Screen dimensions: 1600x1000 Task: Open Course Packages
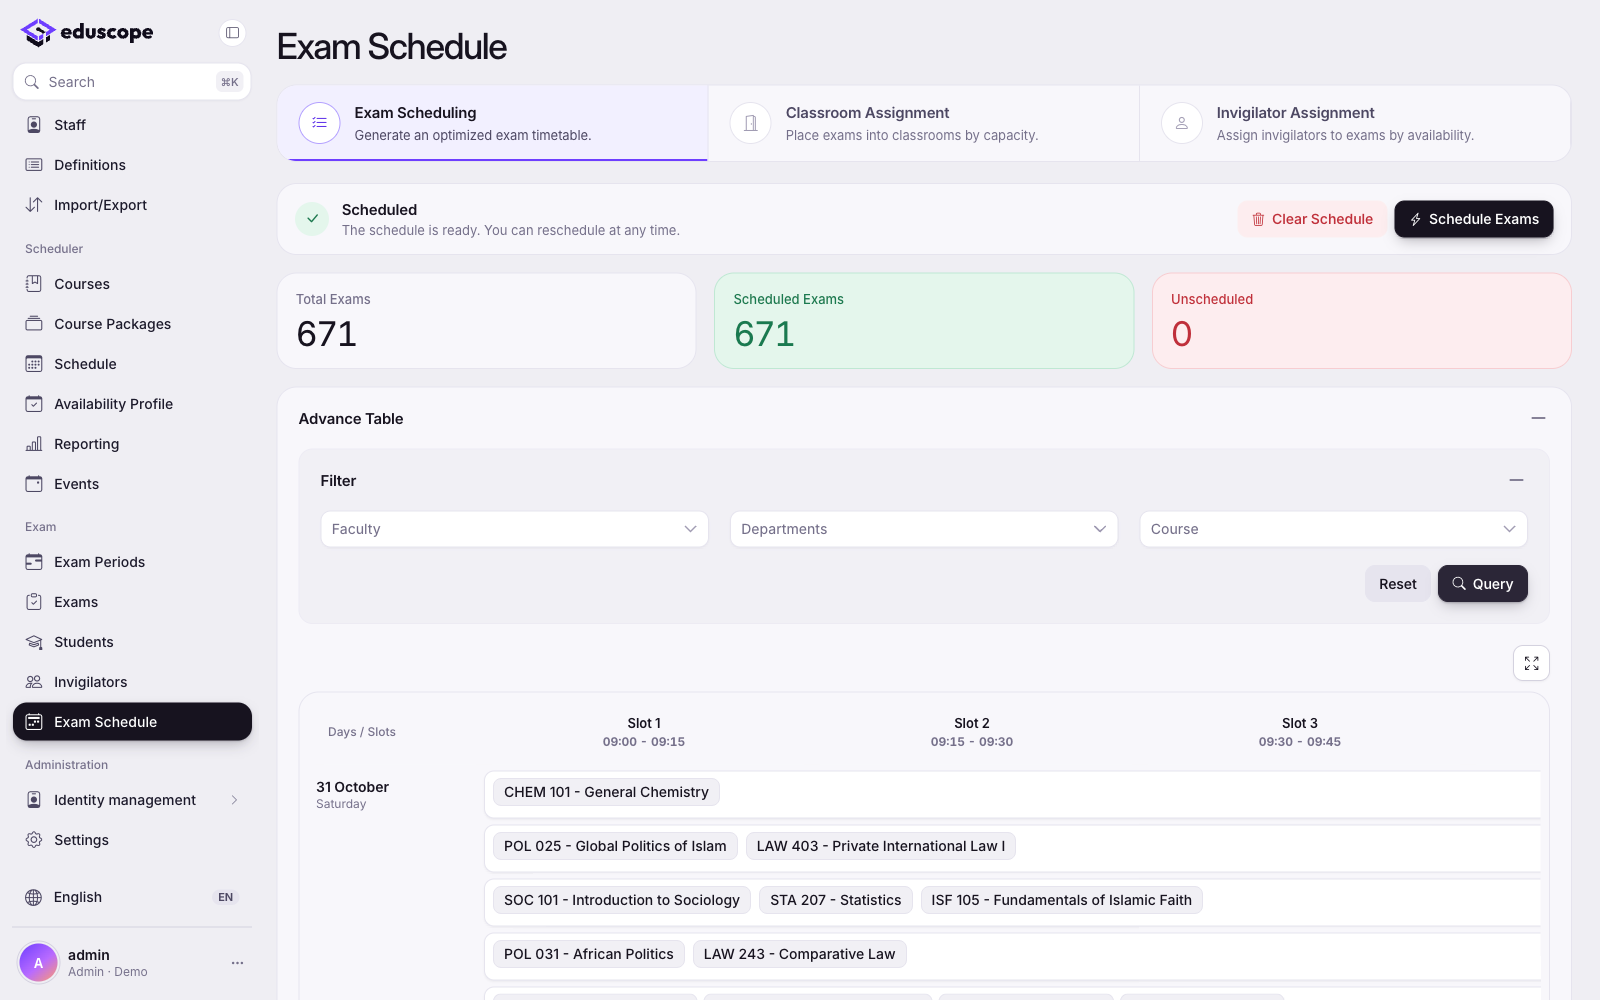[x=132, y=324]
